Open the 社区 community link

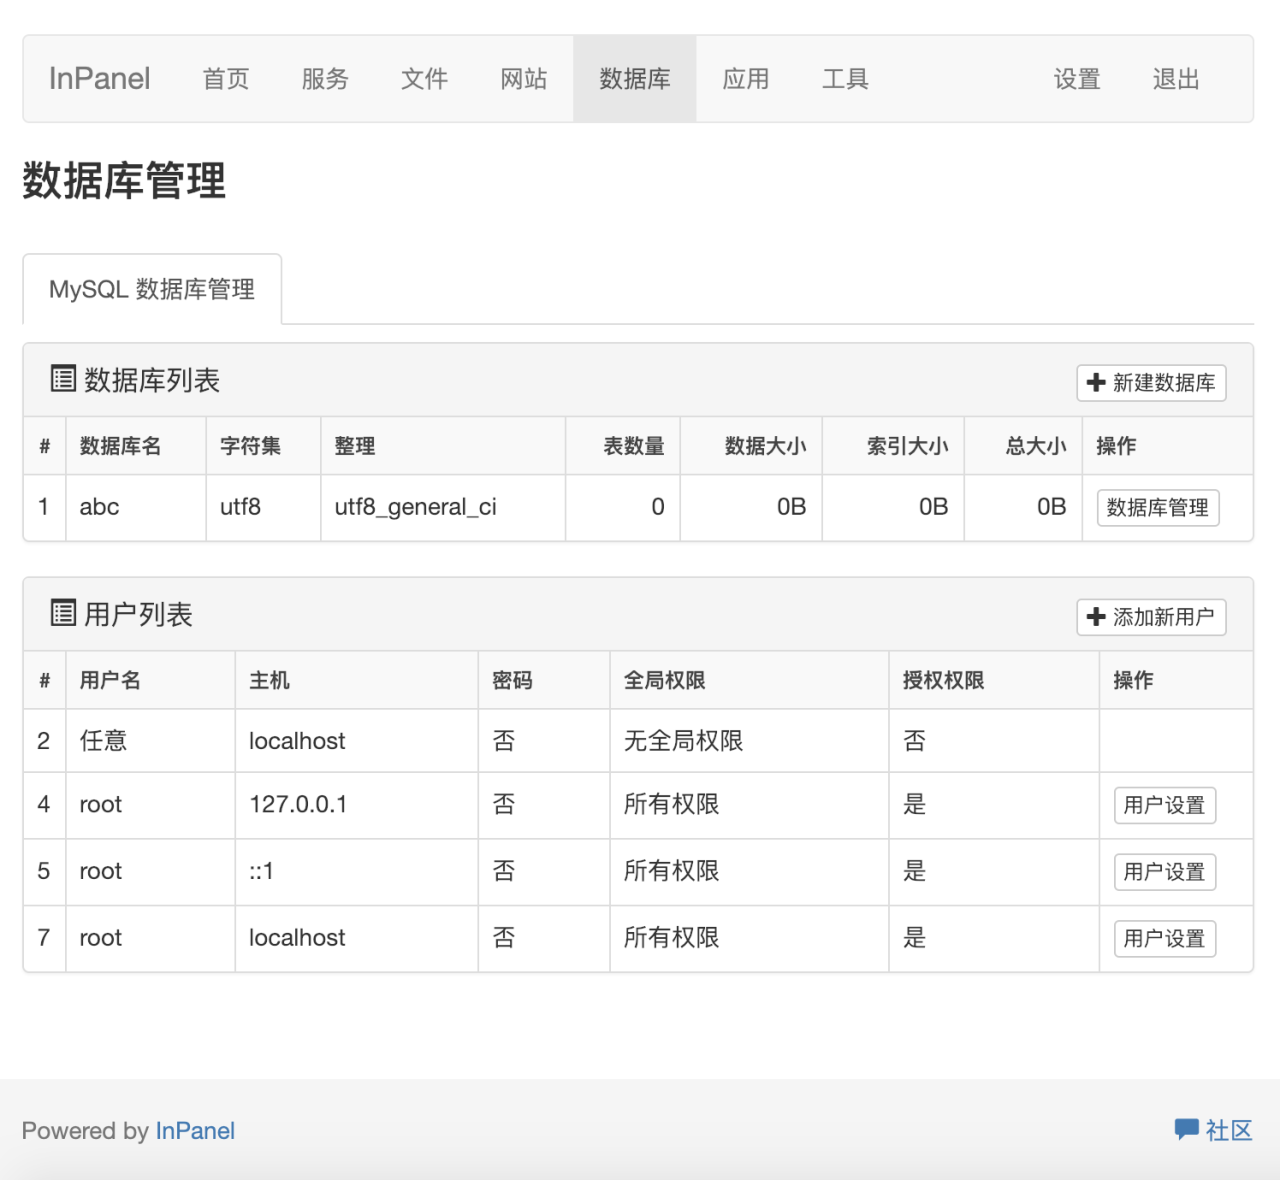click(x=1228, y=1130)
